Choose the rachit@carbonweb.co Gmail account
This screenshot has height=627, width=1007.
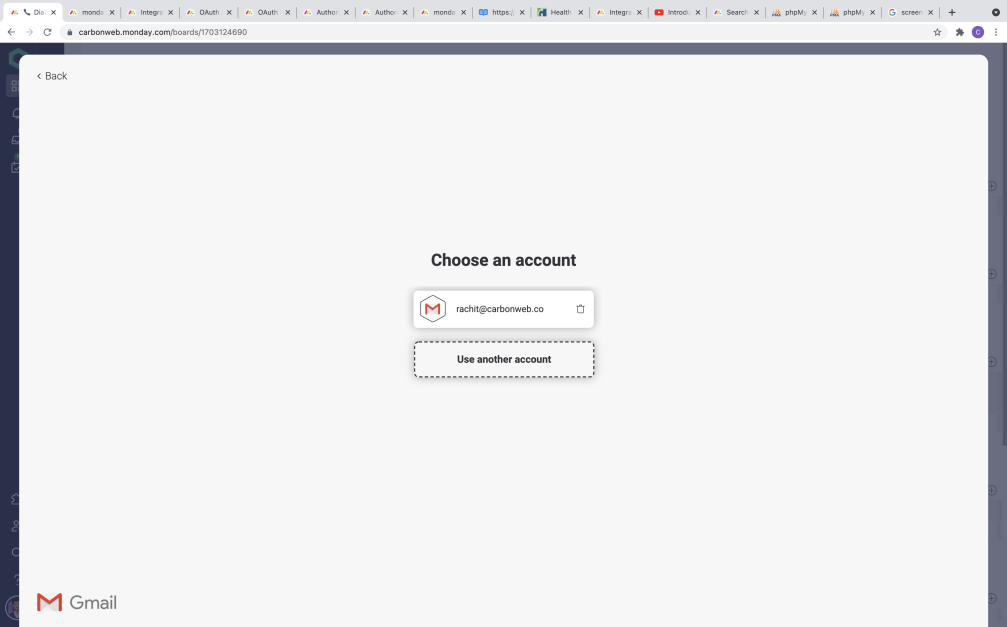[504, 309]
